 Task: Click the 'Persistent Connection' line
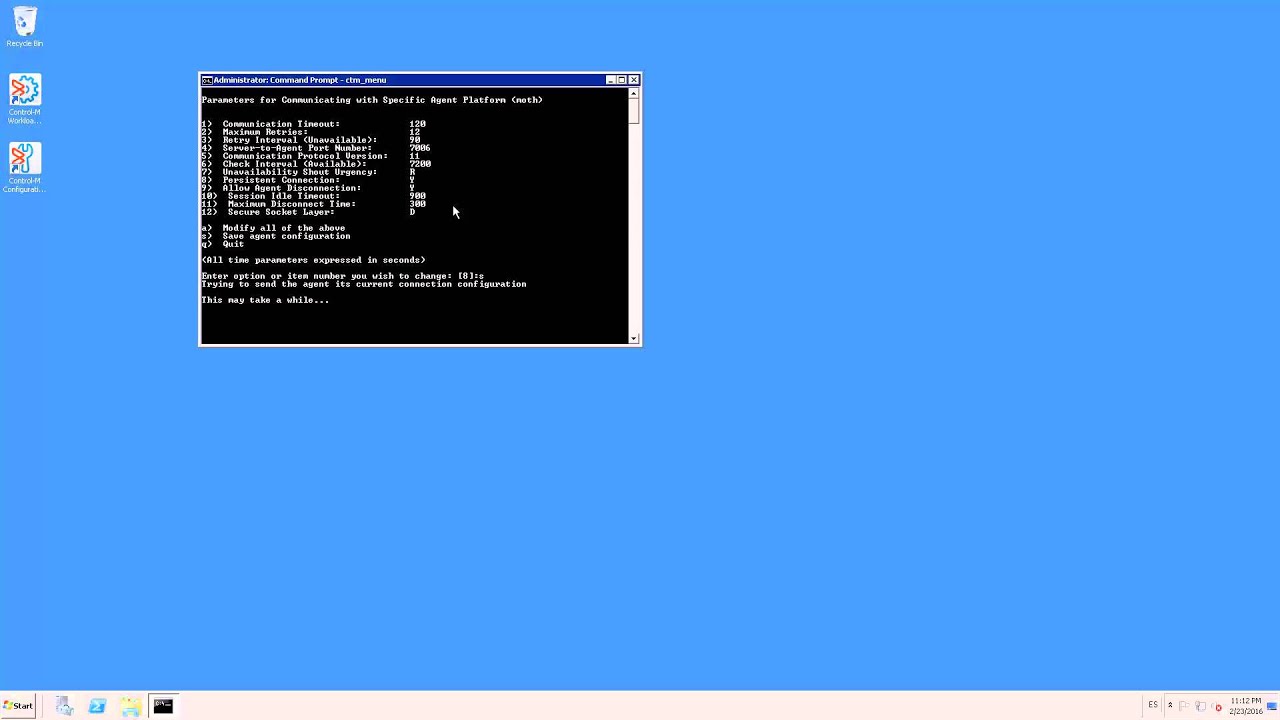tap(308, 180)
